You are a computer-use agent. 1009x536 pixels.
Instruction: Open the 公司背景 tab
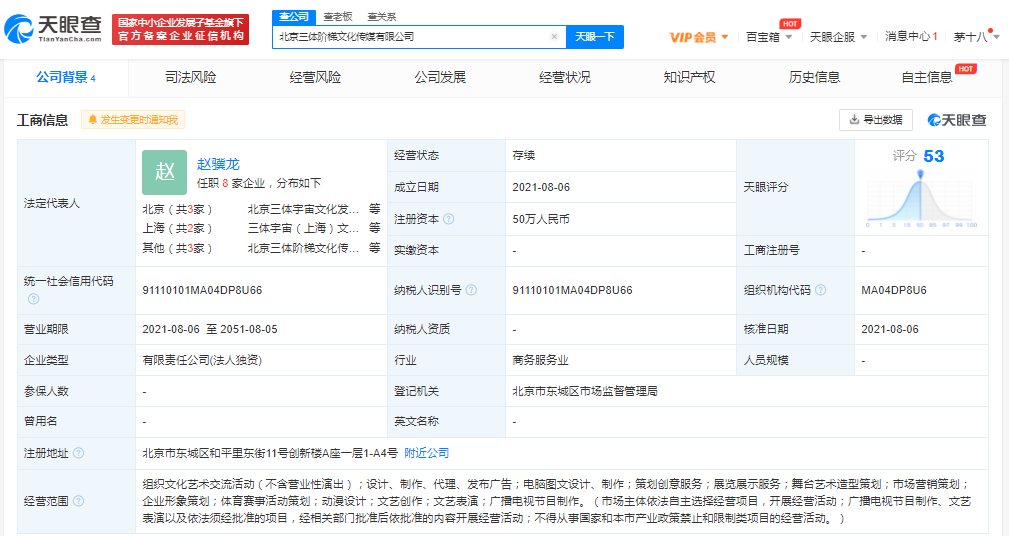(66, 78)
